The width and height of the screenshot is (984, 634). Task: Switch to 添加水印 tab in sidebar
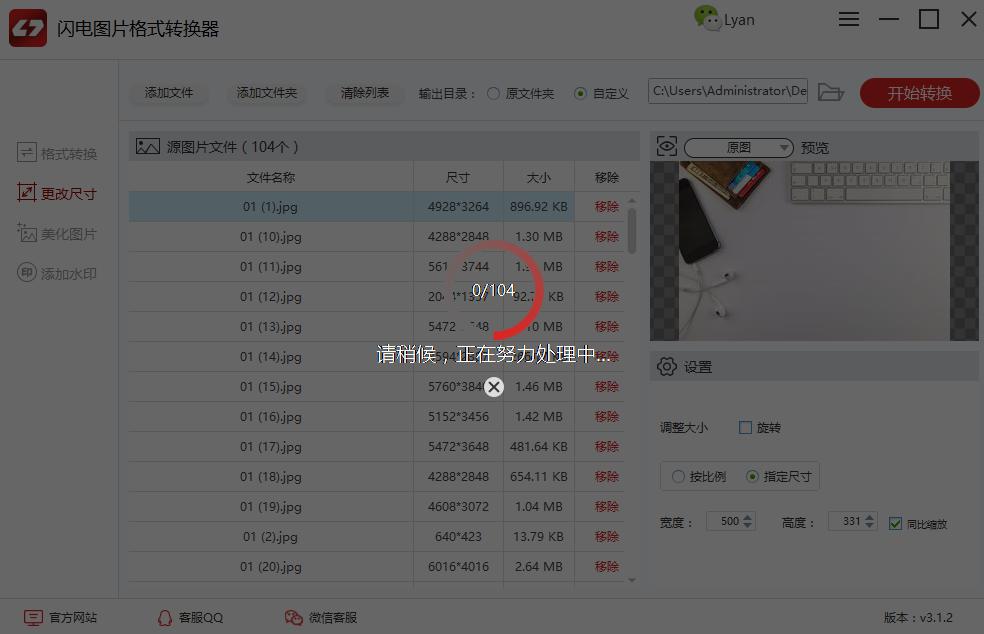[58, 274]
